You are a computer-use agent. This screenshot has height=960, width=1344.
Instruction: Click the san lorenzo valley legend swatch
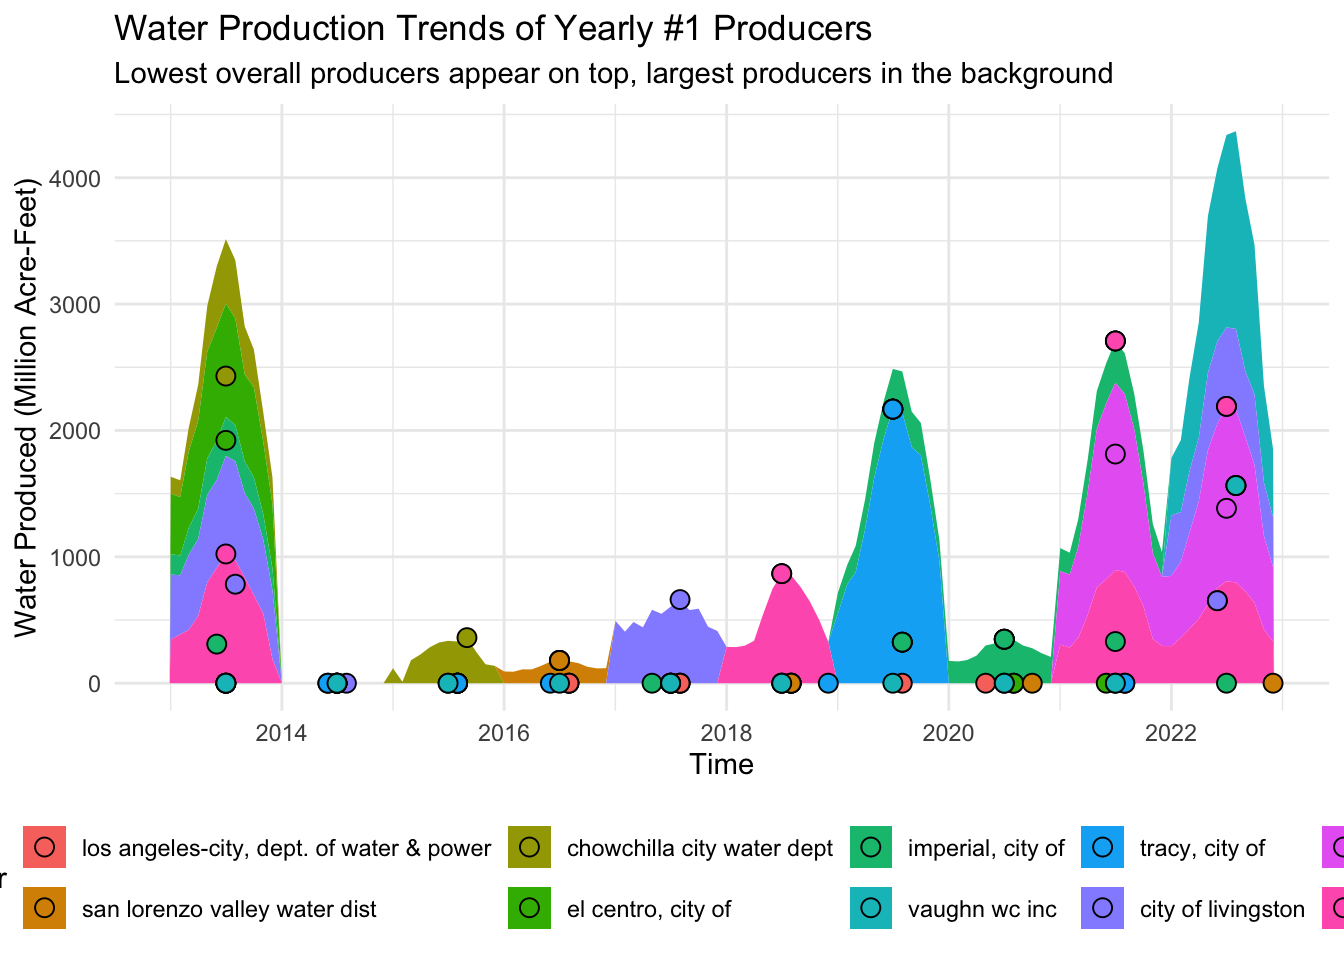[44, 909]
